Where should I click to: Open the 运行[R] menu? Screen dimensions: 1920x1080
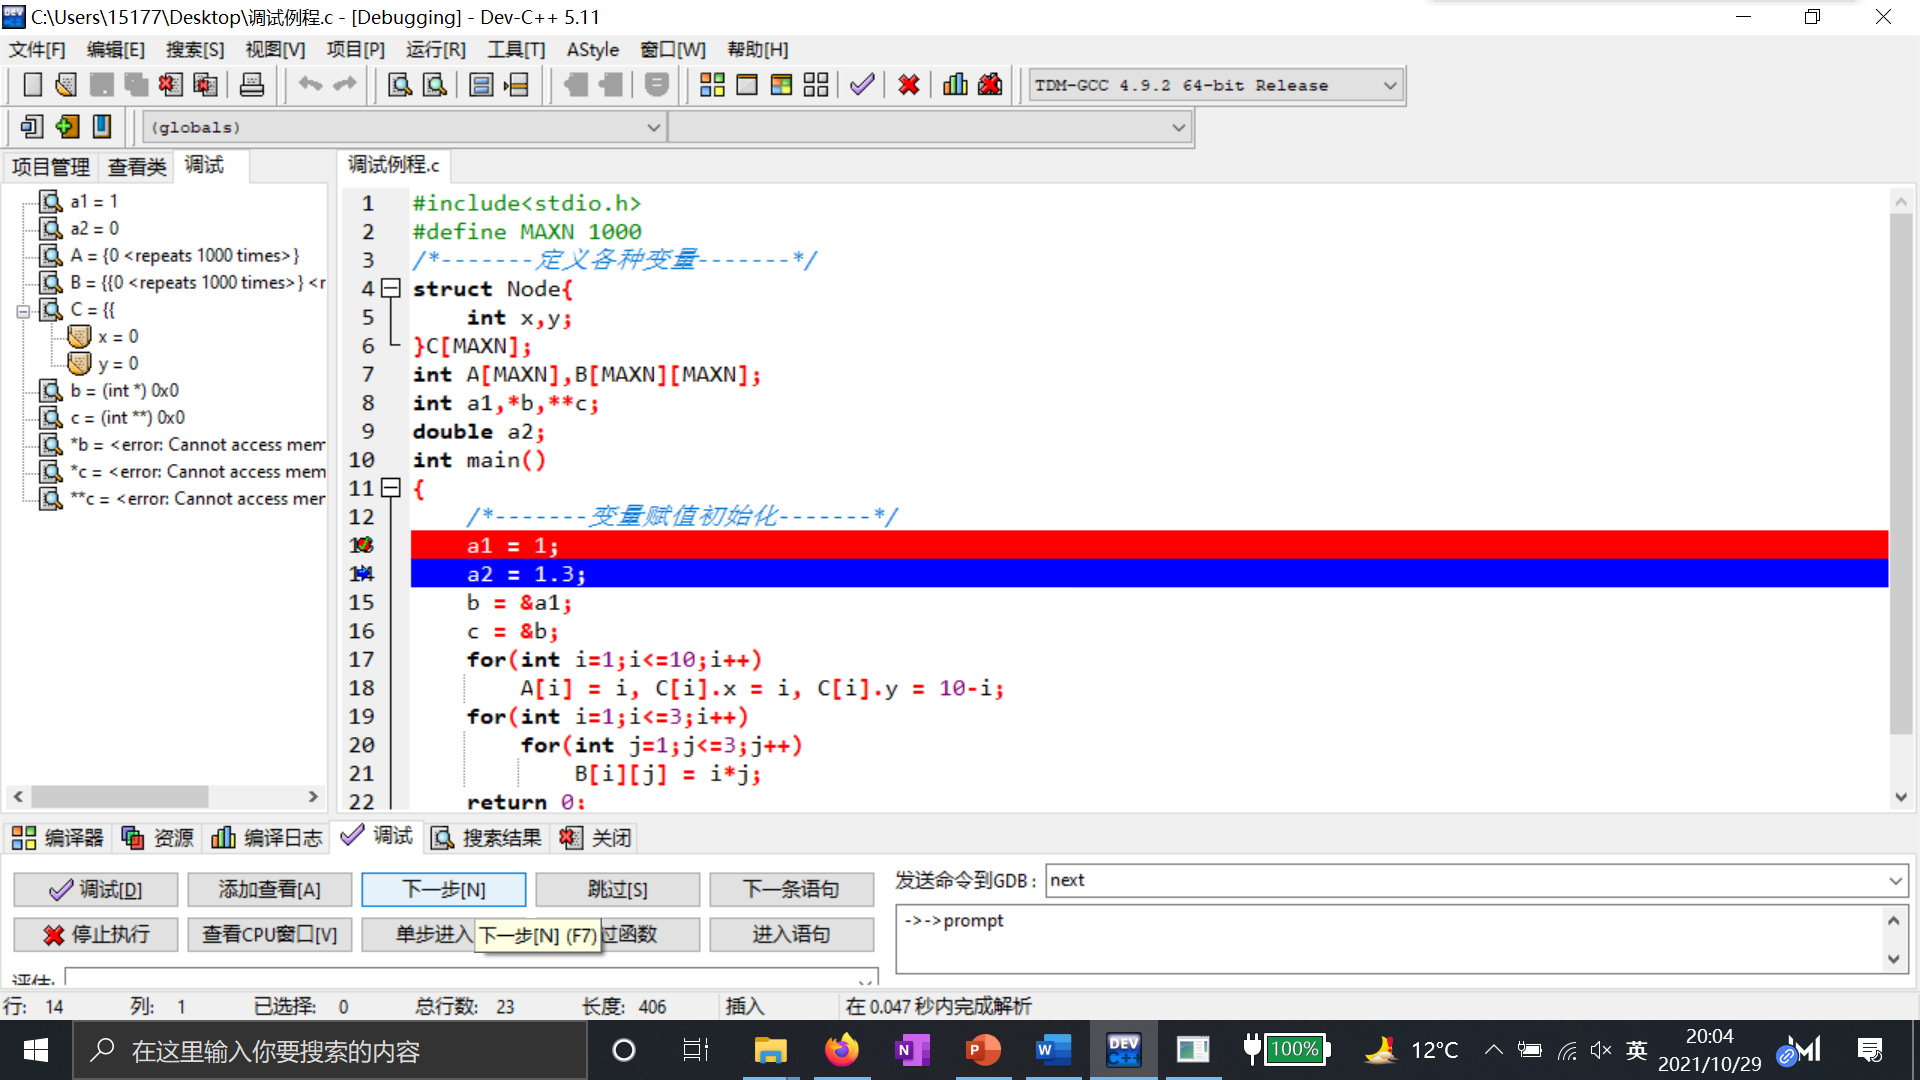tap(435, 49)
